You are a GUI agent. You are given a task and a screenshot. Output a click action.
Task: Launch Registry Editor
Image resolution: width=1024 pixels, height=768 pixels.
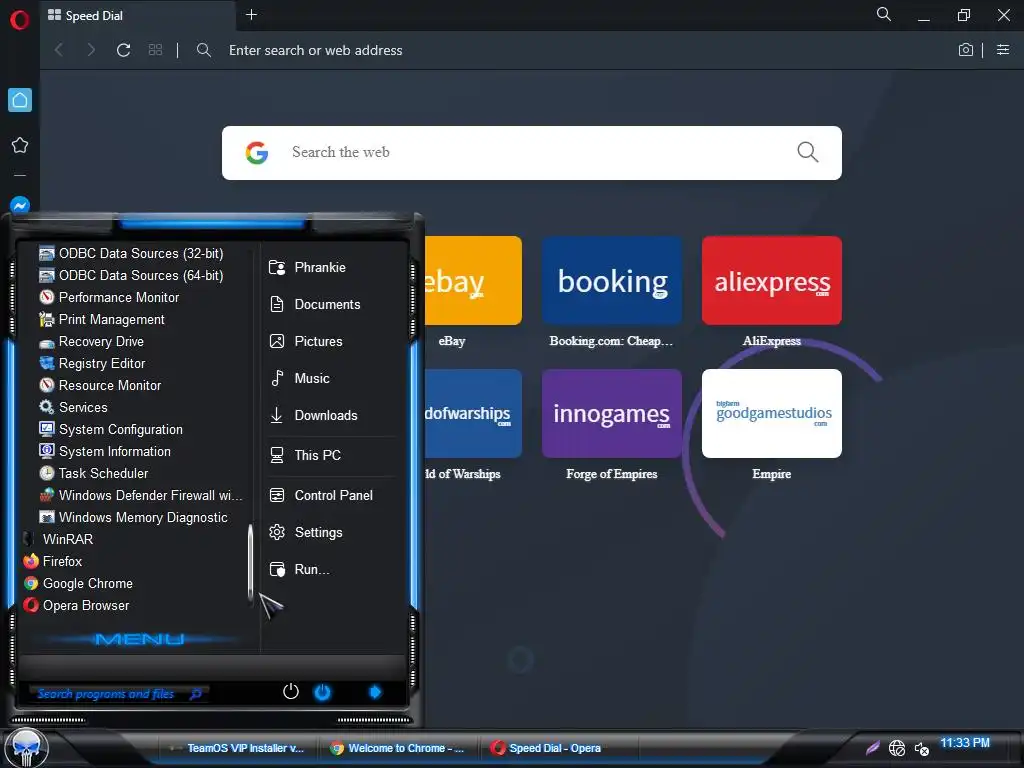click(x=92, y=363)
